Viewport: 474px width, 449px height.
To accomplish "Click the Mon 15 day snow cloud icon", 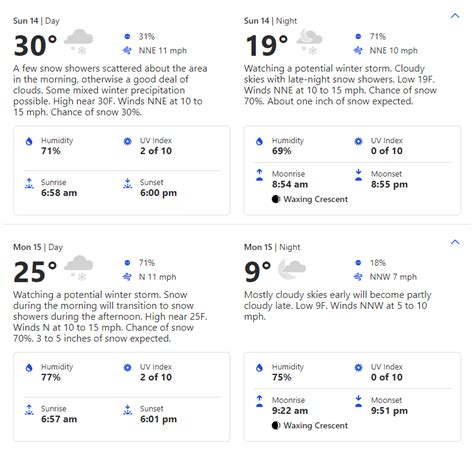I will coord(78,268).
